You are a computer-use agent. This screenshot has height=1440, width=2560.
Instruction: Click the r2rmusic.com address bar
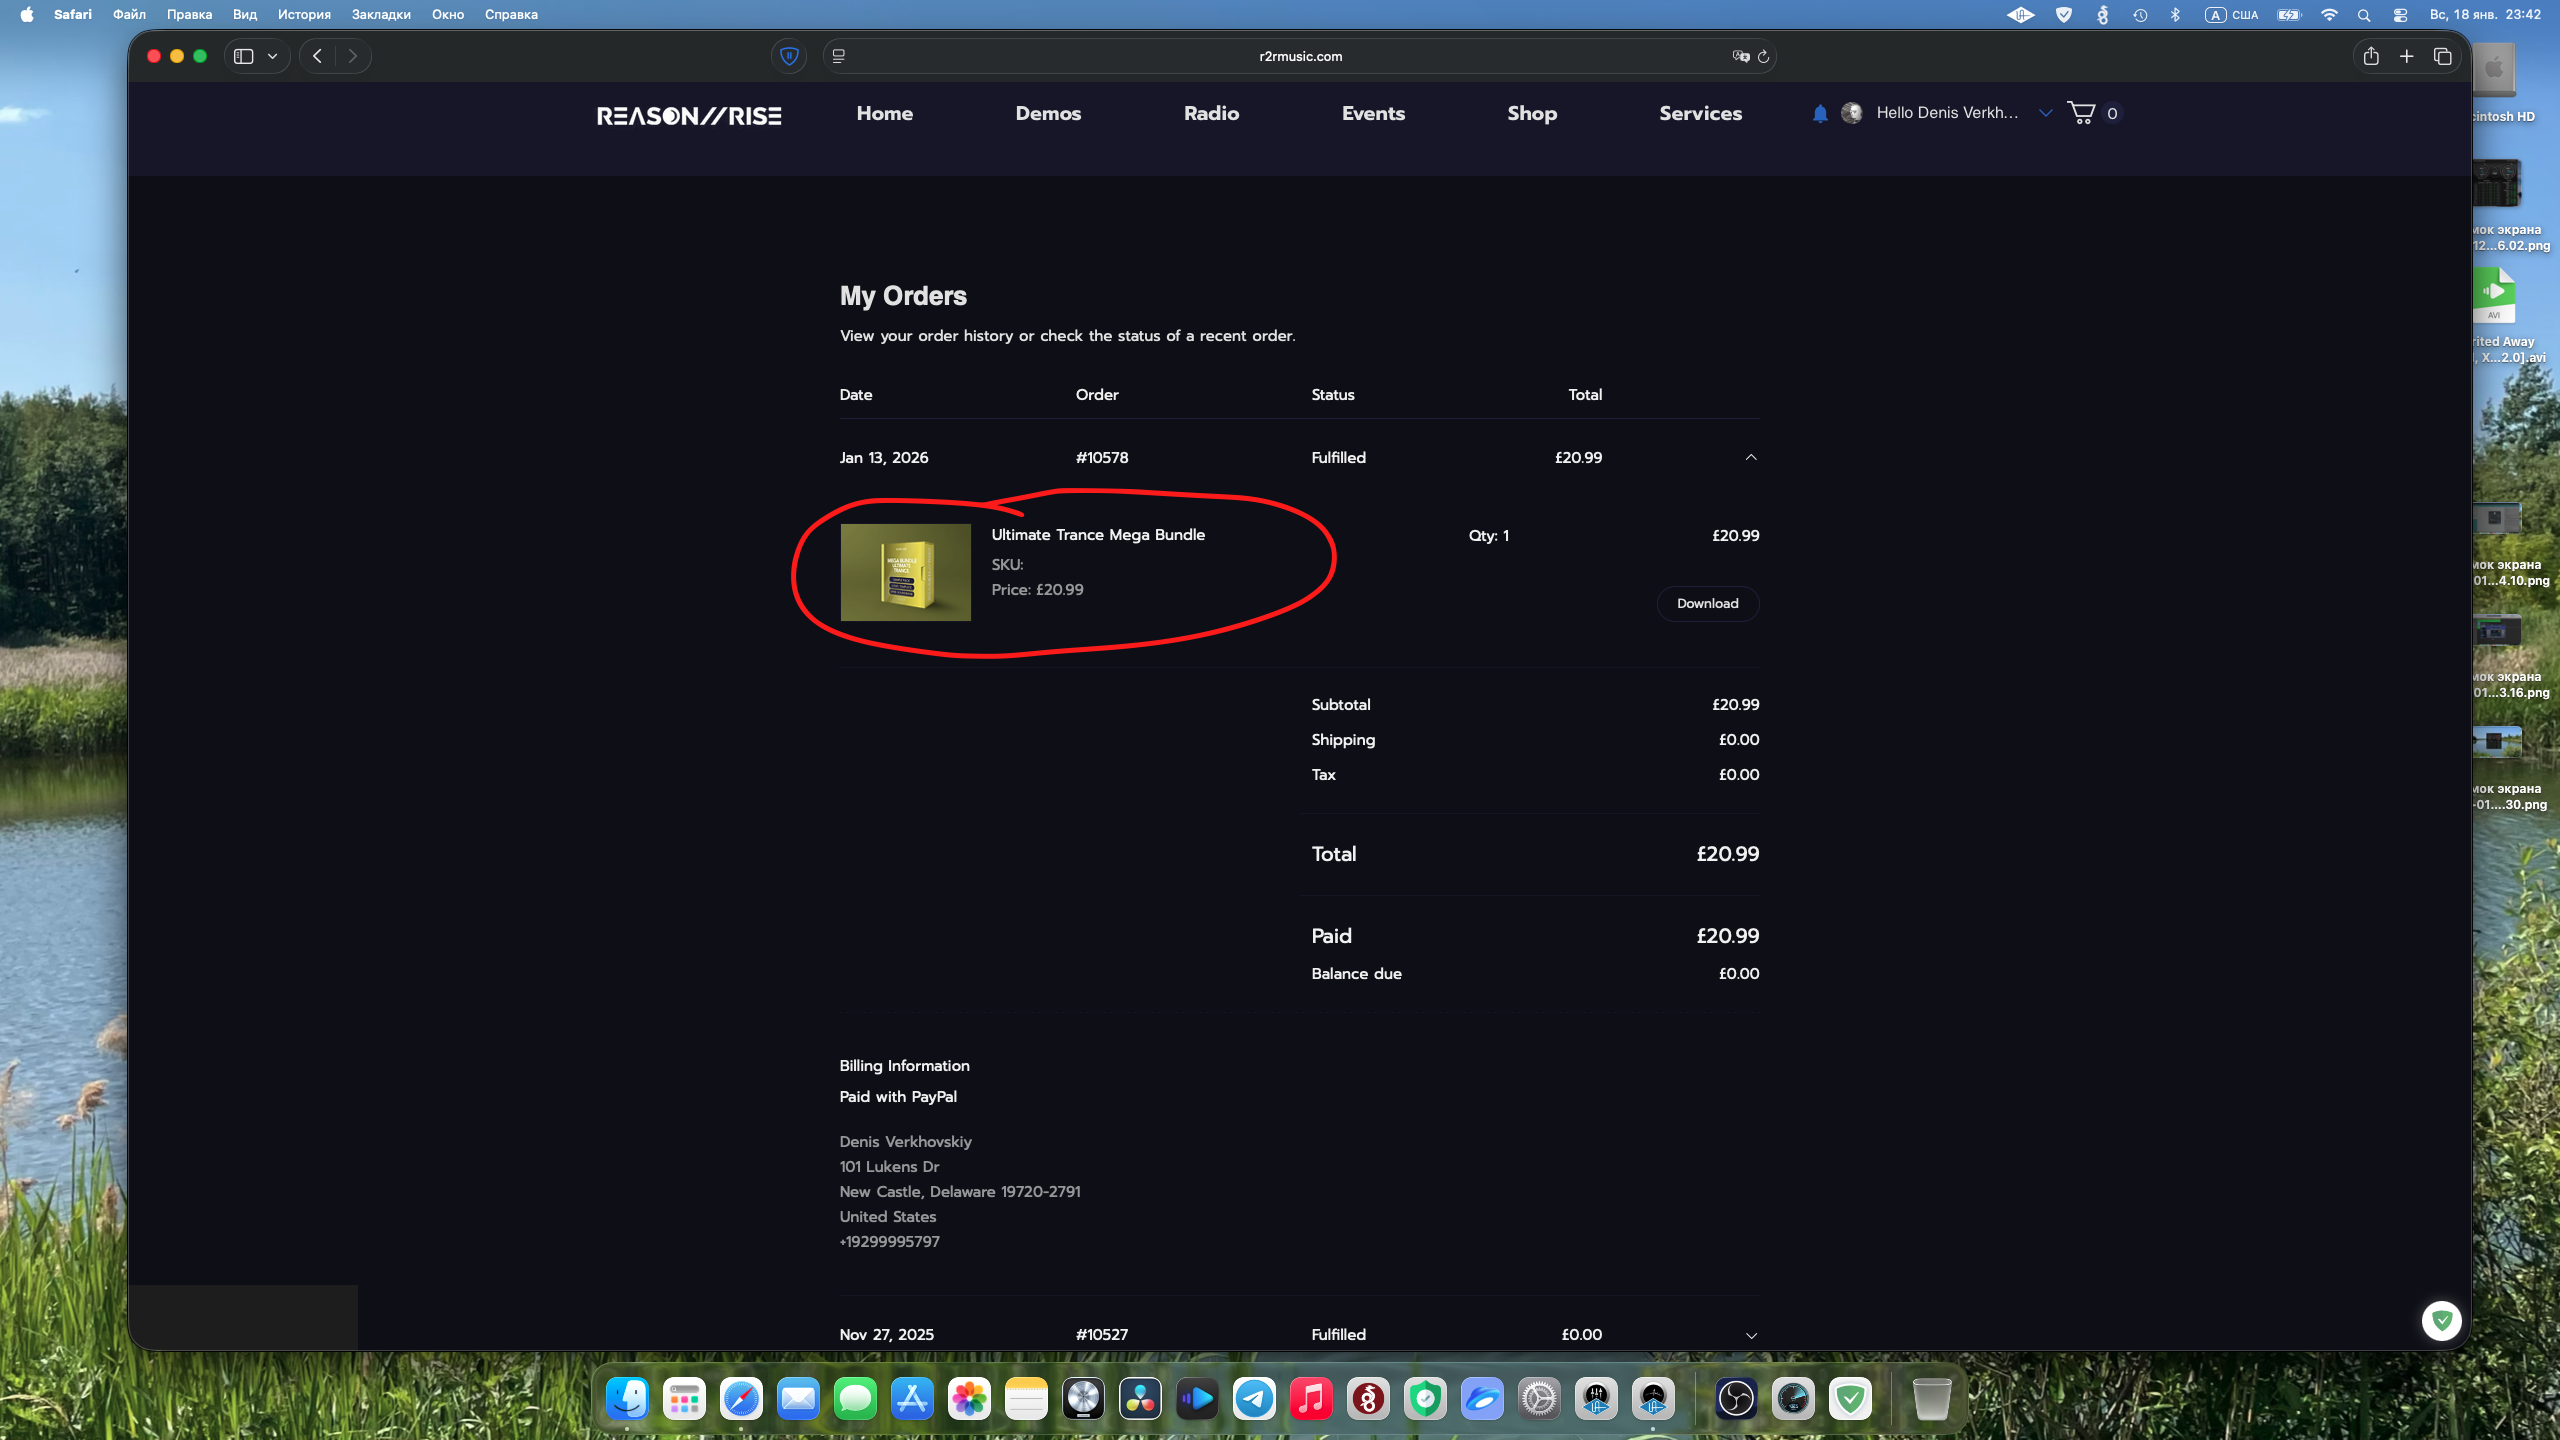(1300, 57)
